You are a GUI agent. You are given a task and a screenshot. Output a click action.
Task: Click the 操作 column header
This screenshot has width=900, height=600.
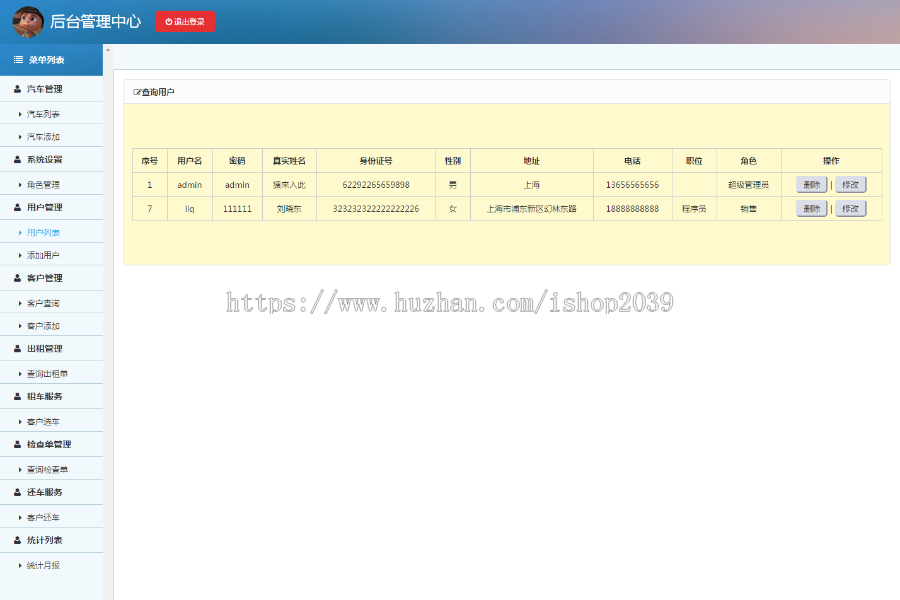pyautogui.click(x=831, y=161)
